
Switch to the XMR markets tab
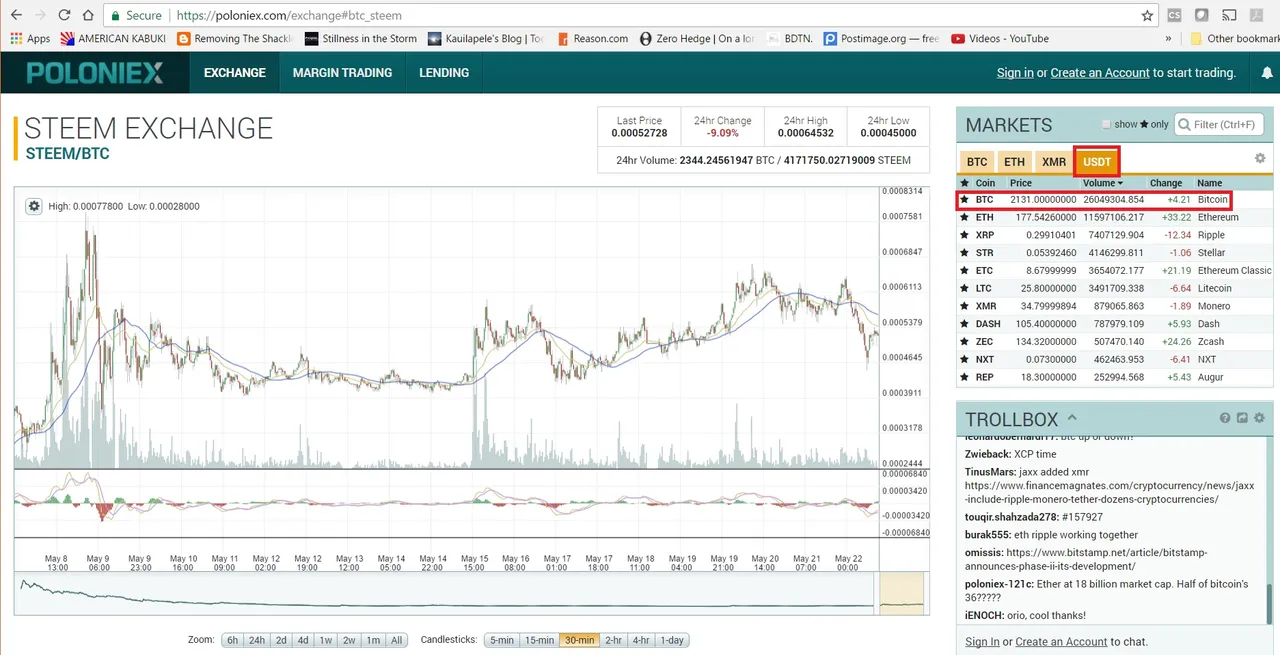pos(1054,162)
